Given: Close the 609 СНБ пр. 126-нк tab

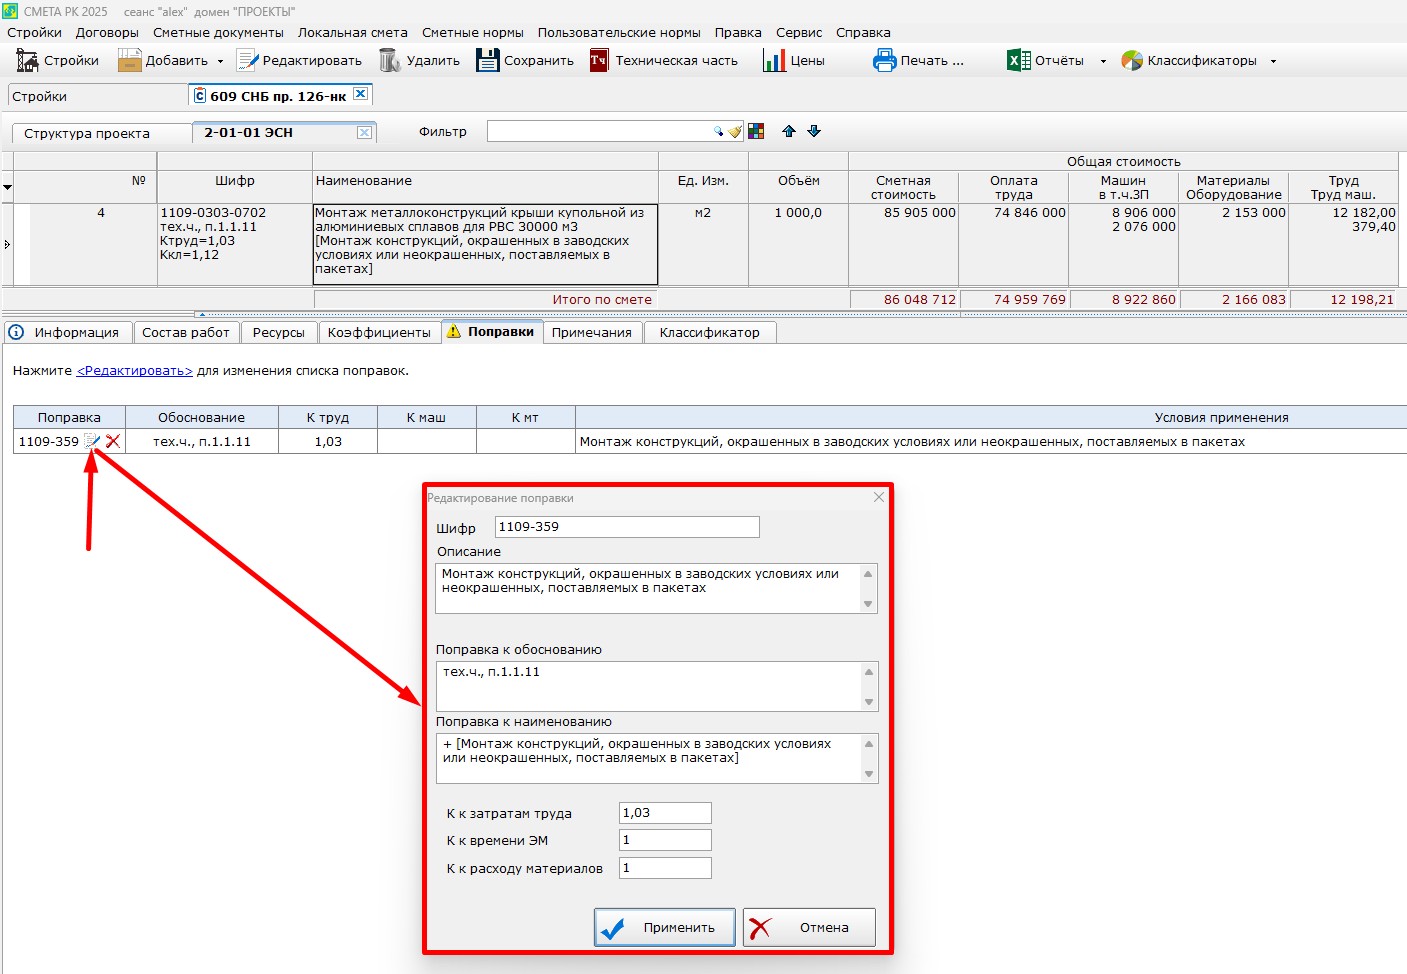Looking at the screenshot, I should pyautogui.click(x=361, y=94).
